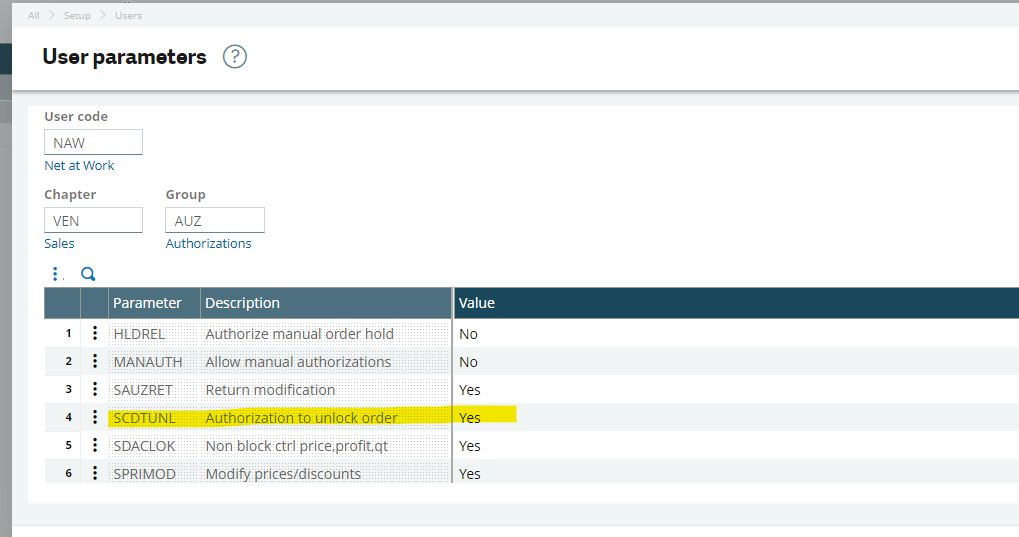The image size is (1019, 537).
Task: Open the Net at Work link
Action: click(x=79, y=166)
